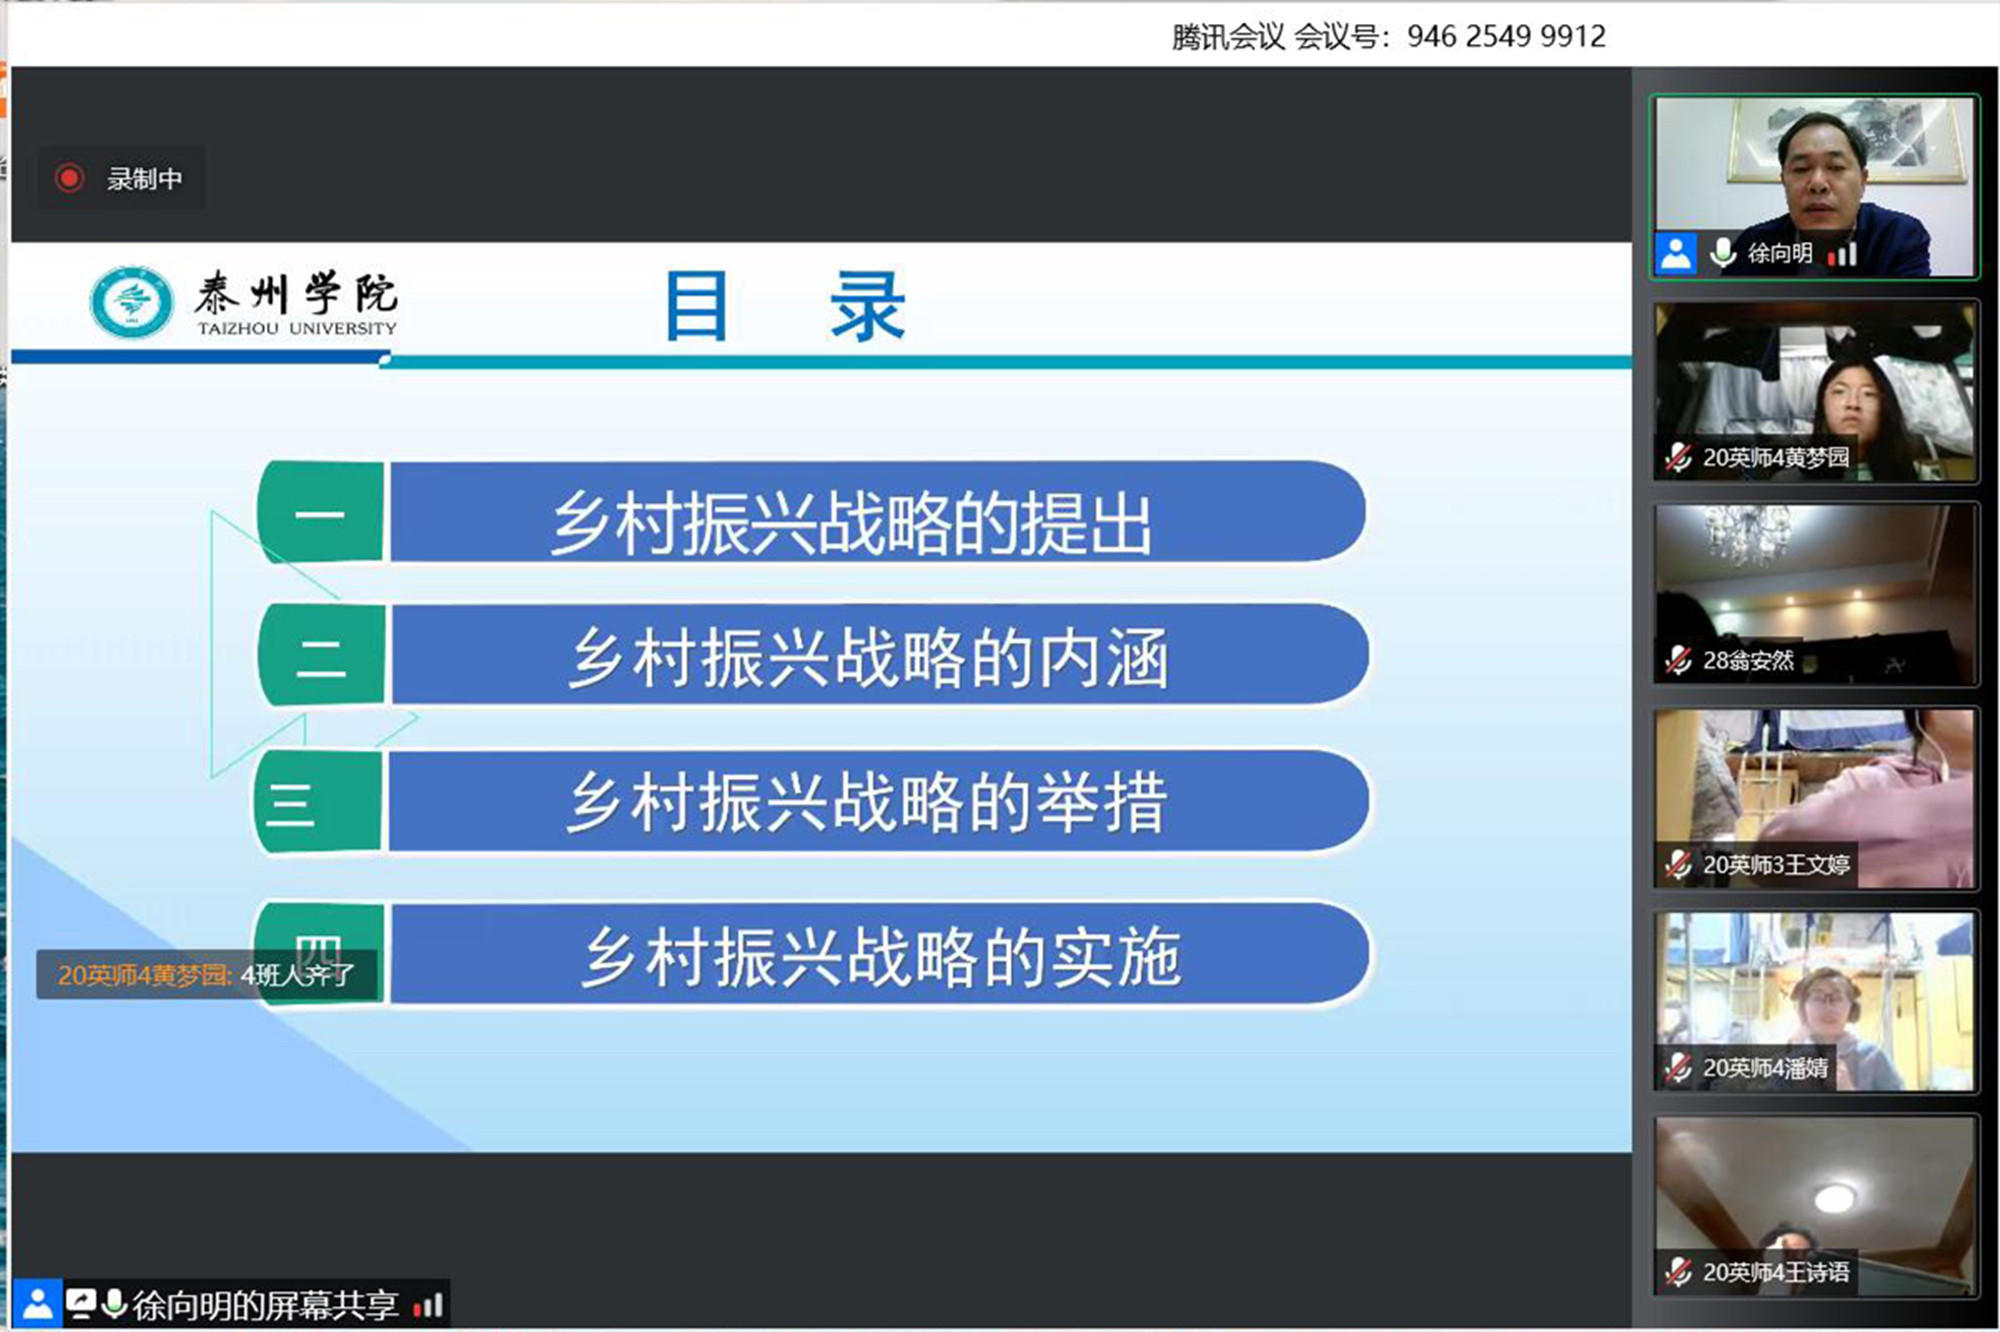
Task: Click chat message from 20英师4黄梦园
Action: (x=206, y=975)
